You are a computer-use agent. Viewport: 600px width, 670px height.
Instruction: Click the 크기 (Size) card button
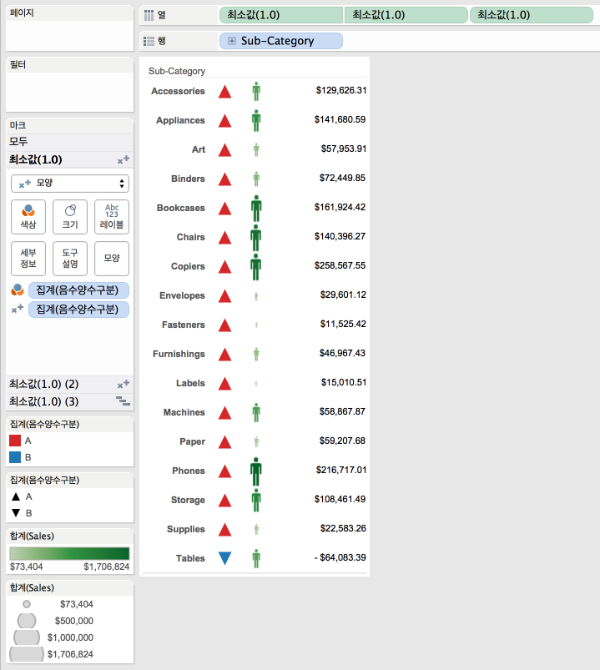(x=70, y=218)
